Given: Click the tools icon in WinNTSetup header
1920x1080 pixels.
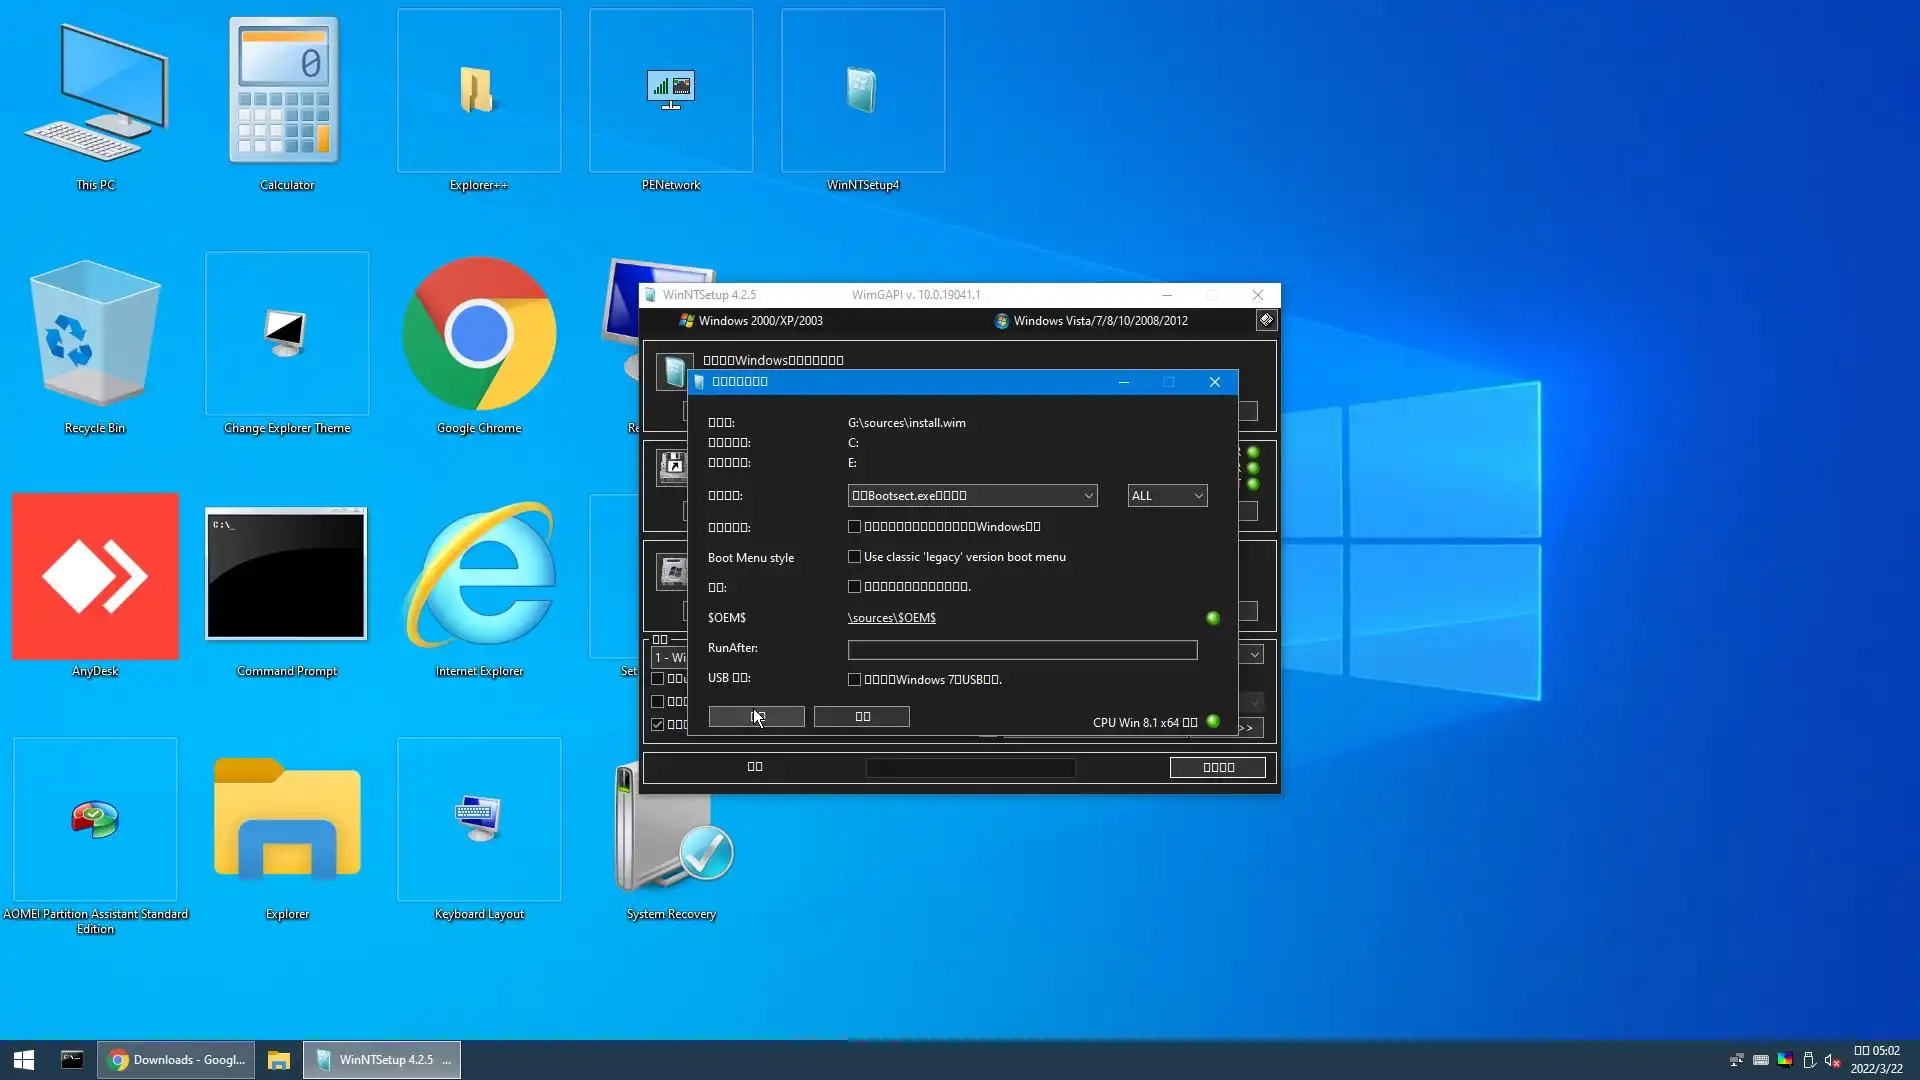Looking at the screenshot, I should click(1266, 320).
